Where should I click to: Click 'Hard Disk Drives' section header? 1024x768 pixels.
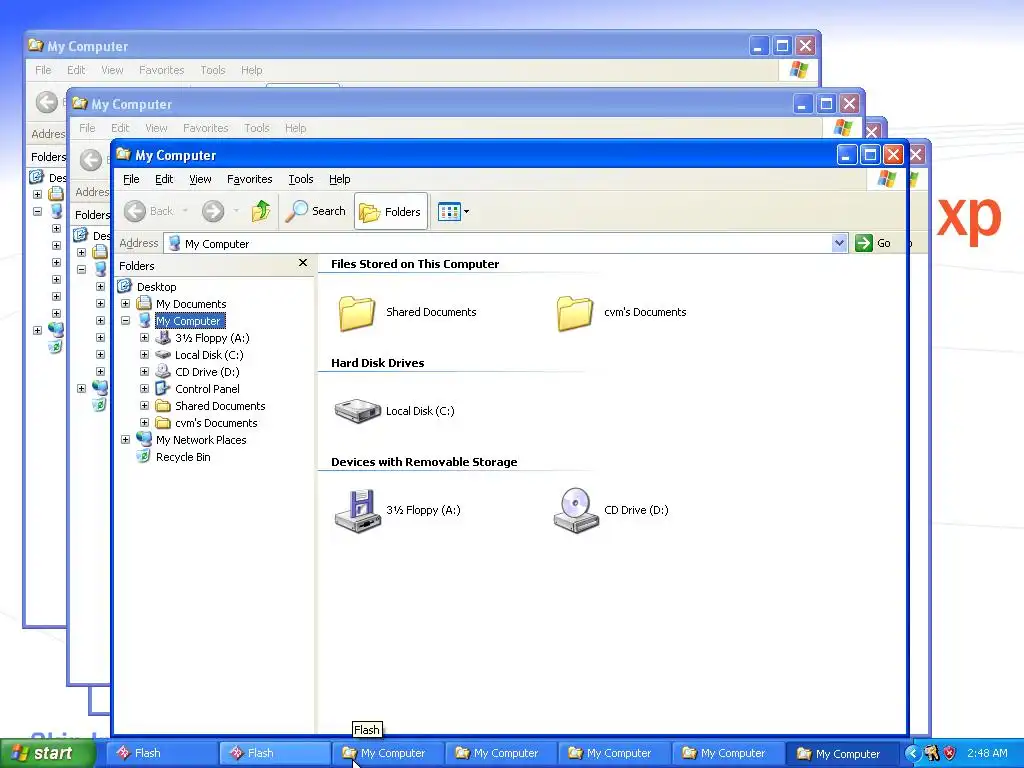pos(377,363)
